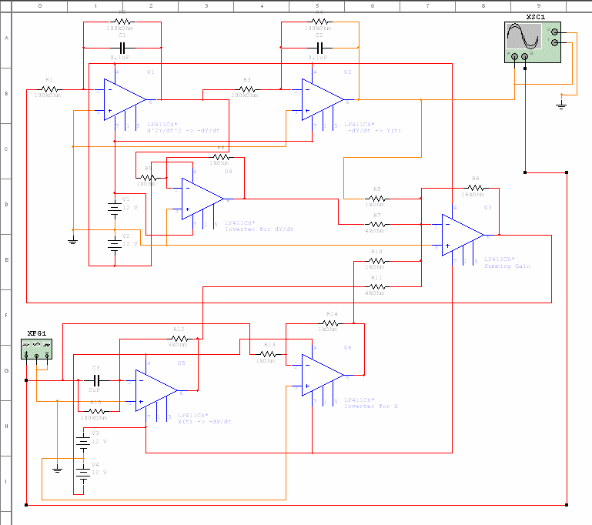The image size is (592, 525).
Task: Click the ground symbol below the oscilloscope
Action: tap(561, 104)
